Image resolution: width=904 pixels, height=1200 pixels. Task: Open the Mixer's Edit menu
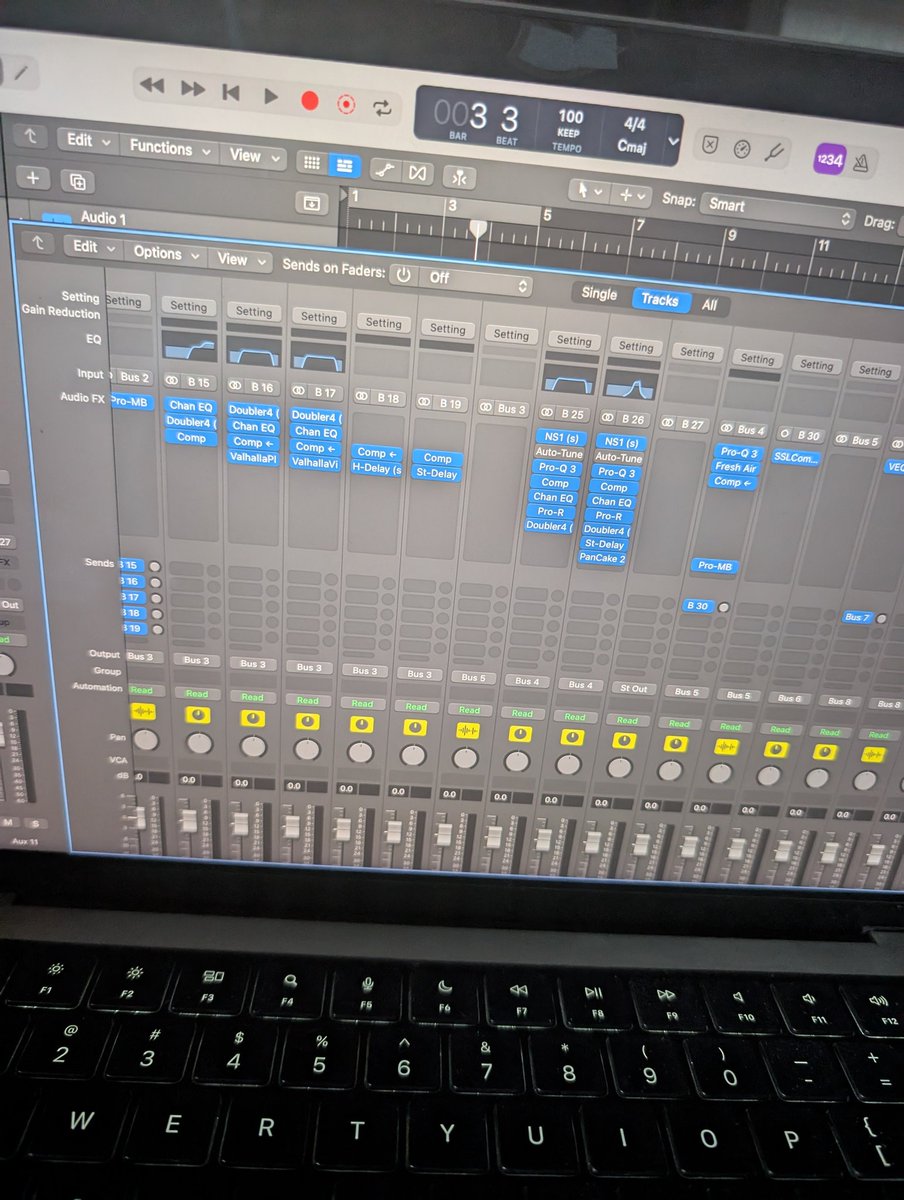click(92, 246)
